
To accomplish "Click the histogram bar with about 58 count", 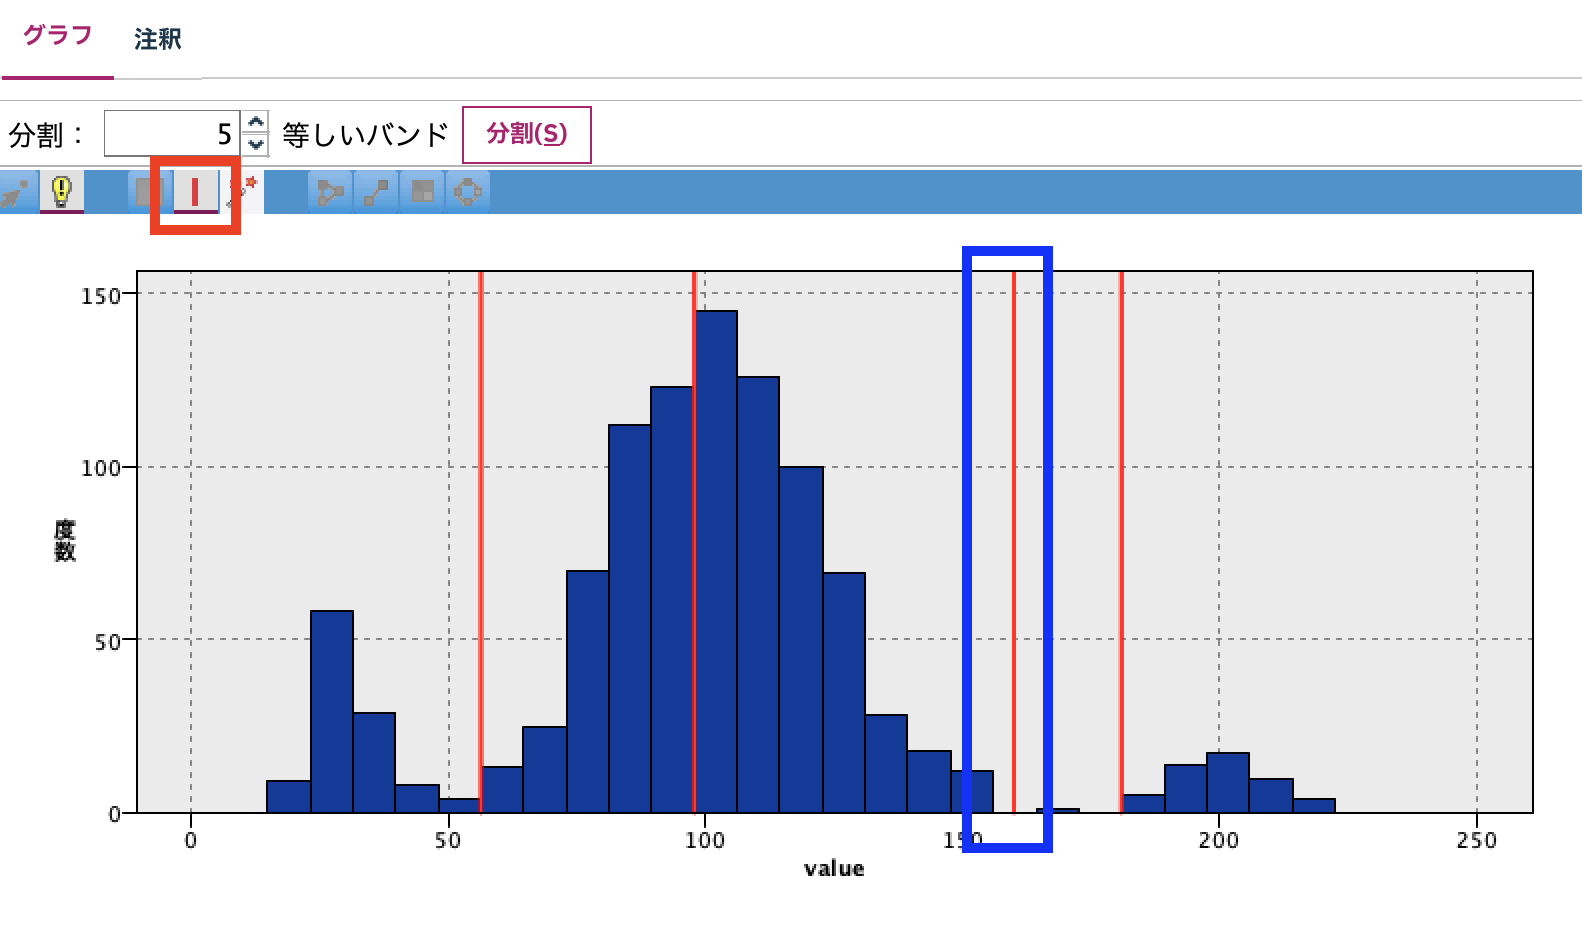I will pos(332,712).
